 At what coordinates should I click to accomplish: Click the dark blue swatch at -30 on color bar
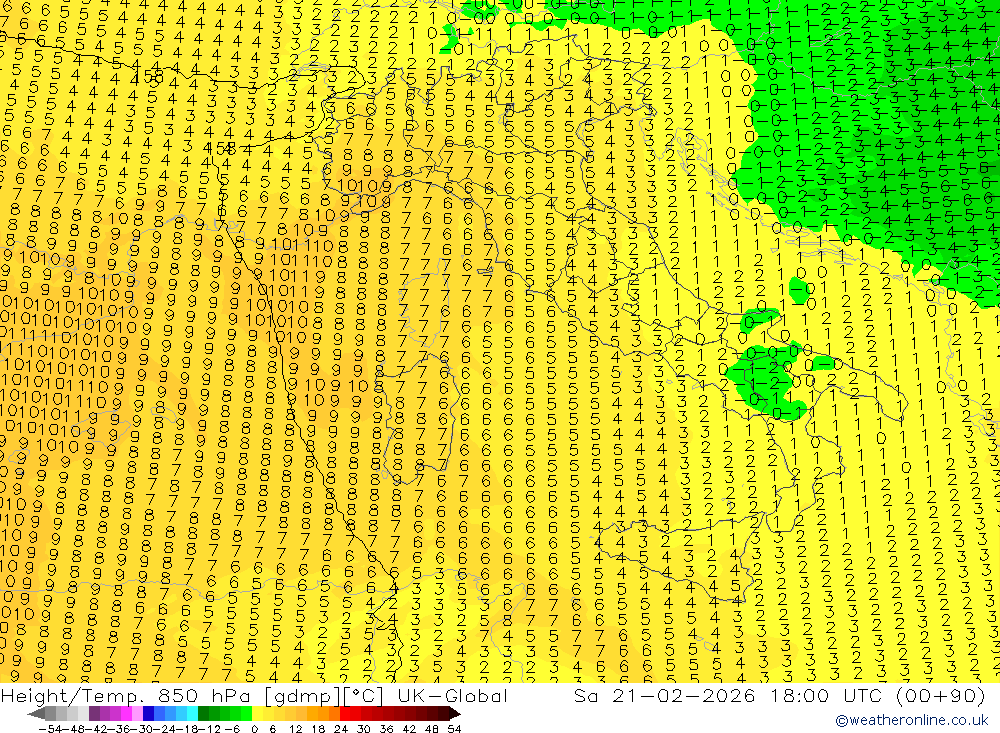148,713
